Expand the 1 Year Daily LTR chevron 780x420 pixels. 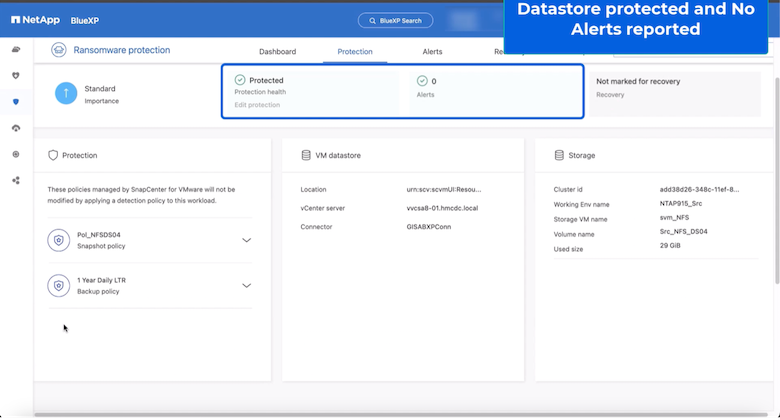tap(246, 285)
